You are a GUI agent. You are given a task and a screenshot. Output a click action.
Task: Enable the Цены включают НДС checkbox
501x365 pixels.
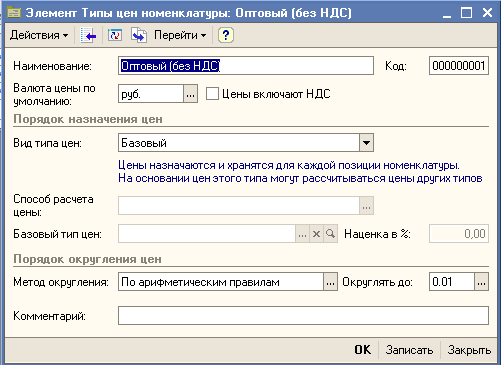pyautogui.click(x=212, y=94)
